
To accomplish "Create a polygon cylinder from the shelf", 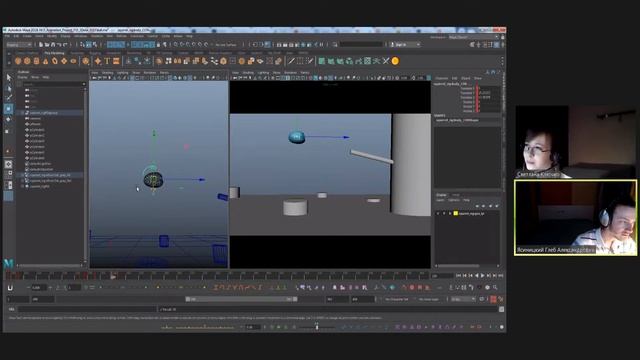I will [36, 61].
